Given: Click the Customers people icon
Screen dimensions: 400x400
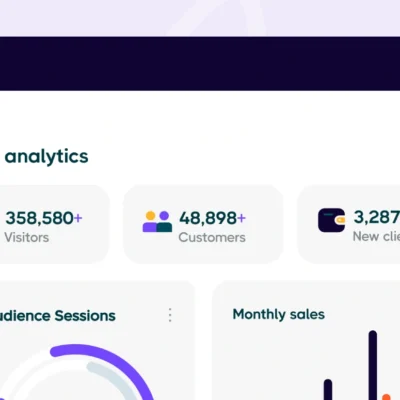Looking at the screenshot, I should point(157,221).
